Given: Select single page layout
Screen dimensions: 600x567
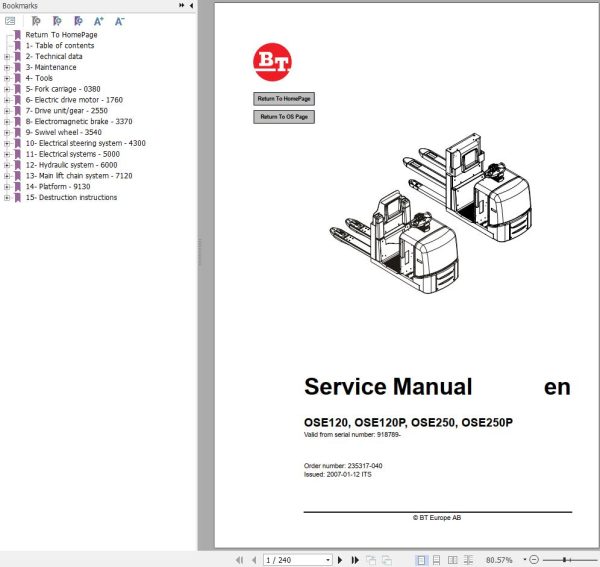Looking at the screenshot, I should (x=421, y=560).
